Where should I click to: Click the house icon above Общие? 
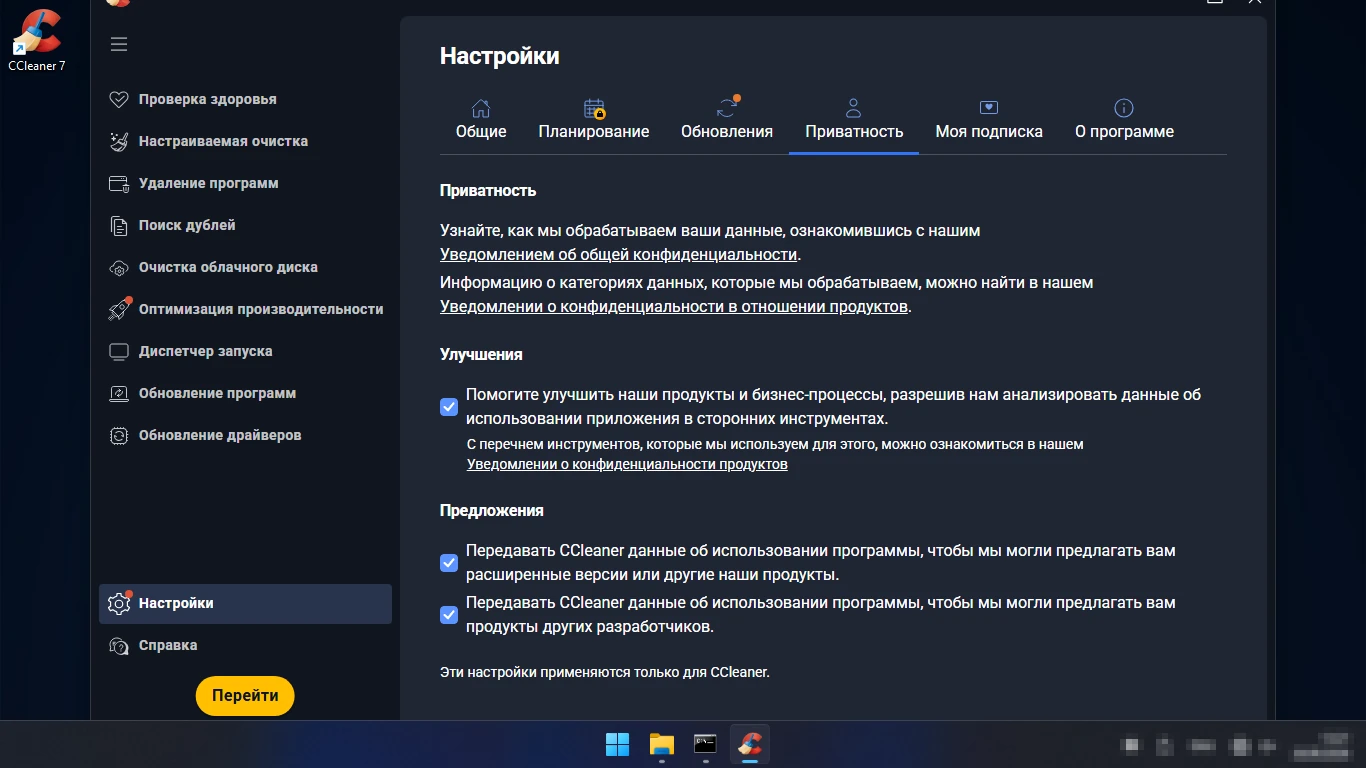[x=481, y=108]
